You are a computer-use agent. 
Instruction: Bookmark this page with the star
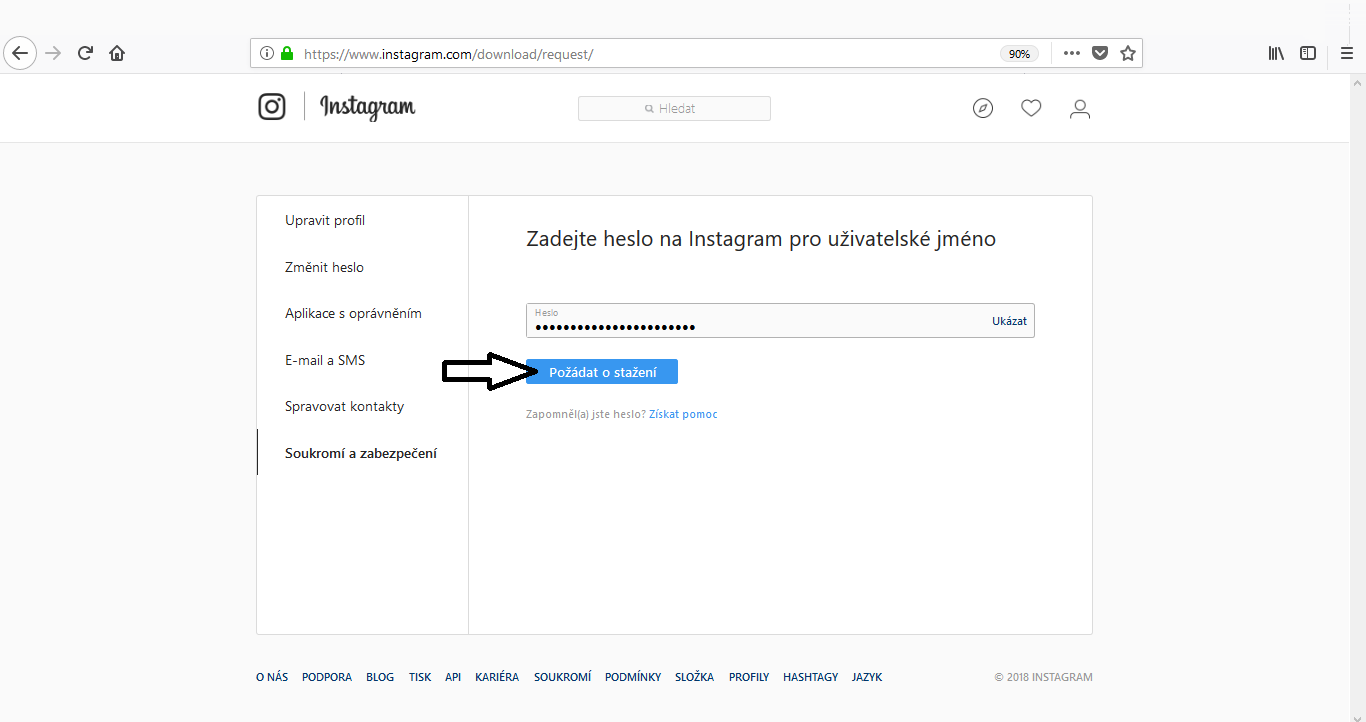(x=1128, y=54)
